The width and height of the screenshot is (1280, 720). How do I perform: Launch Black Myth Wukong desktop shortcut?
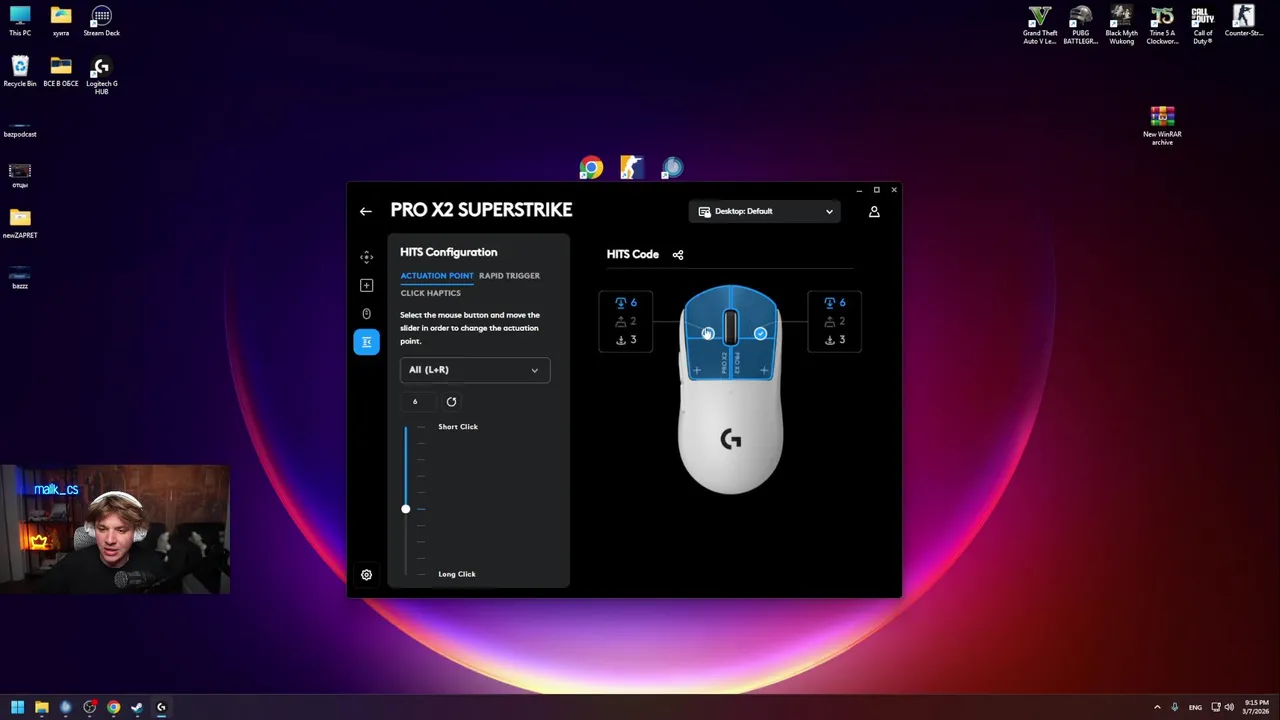tap(1121, 25)
